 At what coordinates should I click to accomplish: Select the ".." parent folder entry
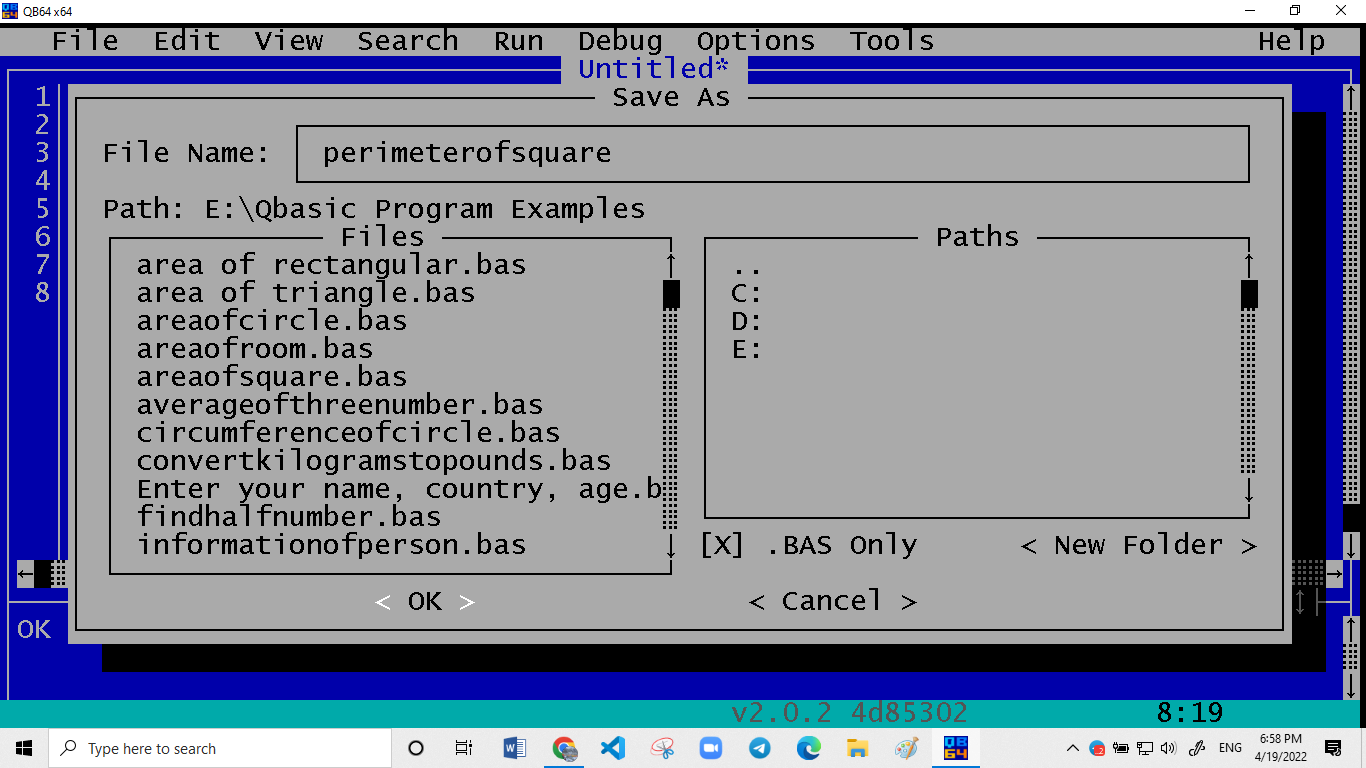[x=747, y=266]
